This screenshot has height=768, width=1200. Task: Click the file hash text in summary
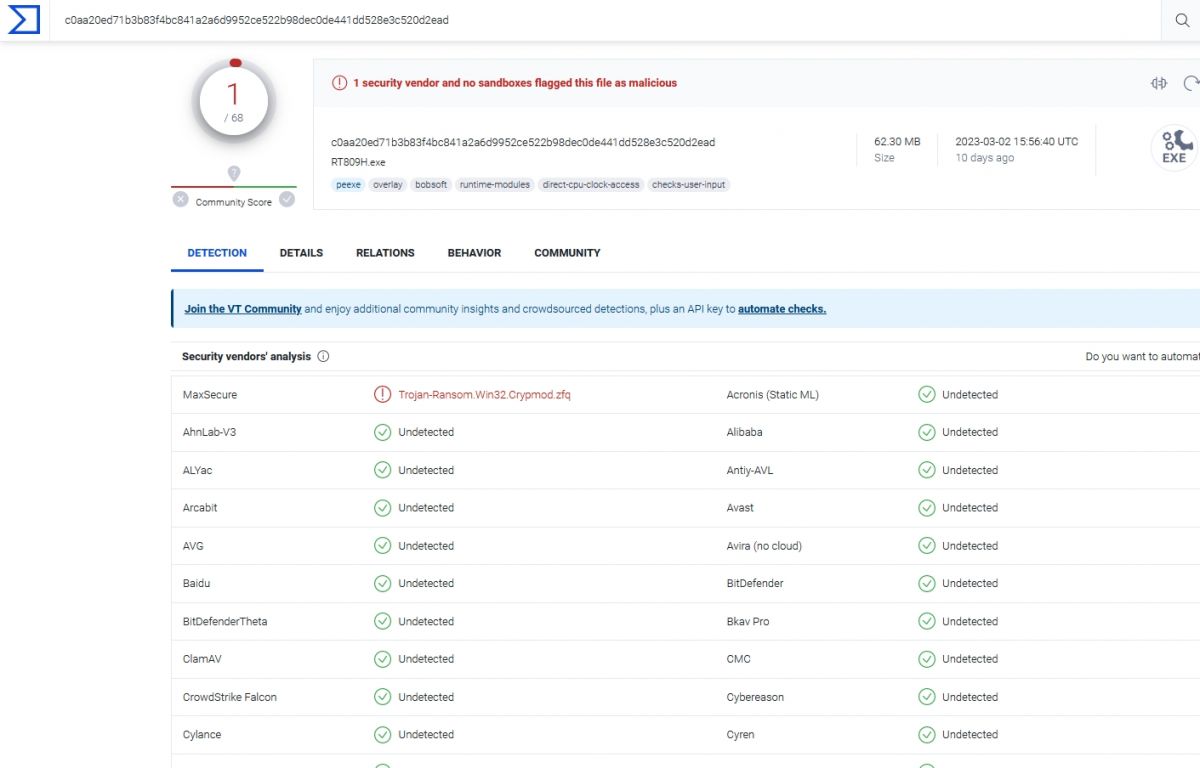pyautogui.click(x=523, y=142)
